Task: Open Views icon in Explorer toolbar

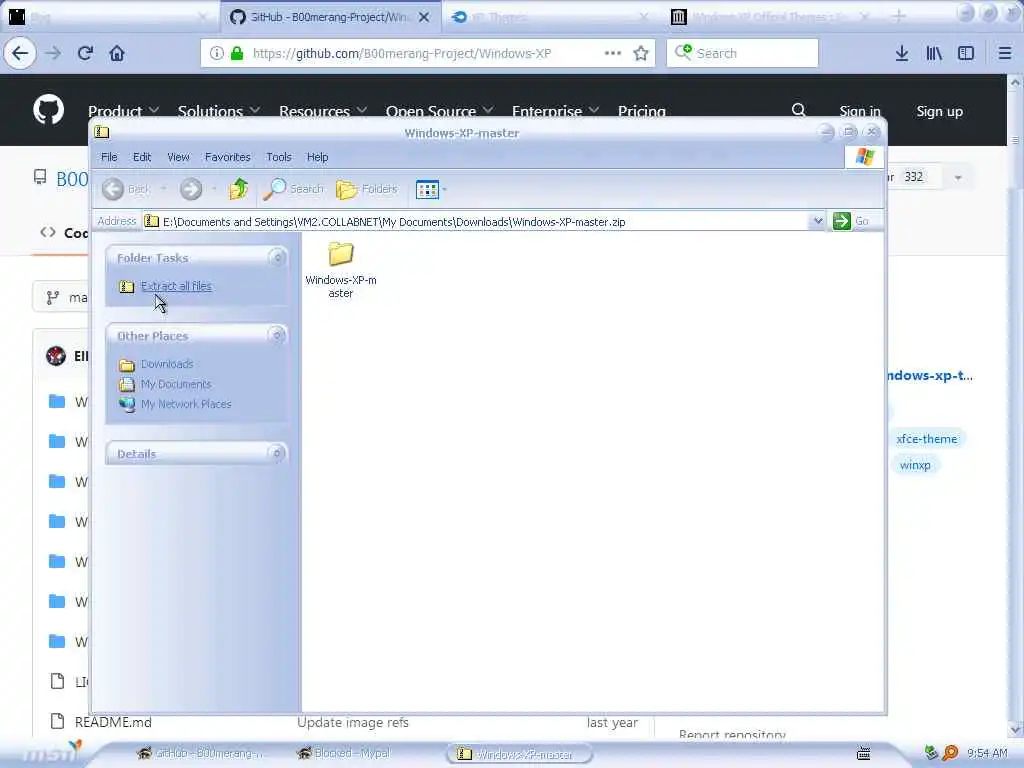Action: point(427,189)
